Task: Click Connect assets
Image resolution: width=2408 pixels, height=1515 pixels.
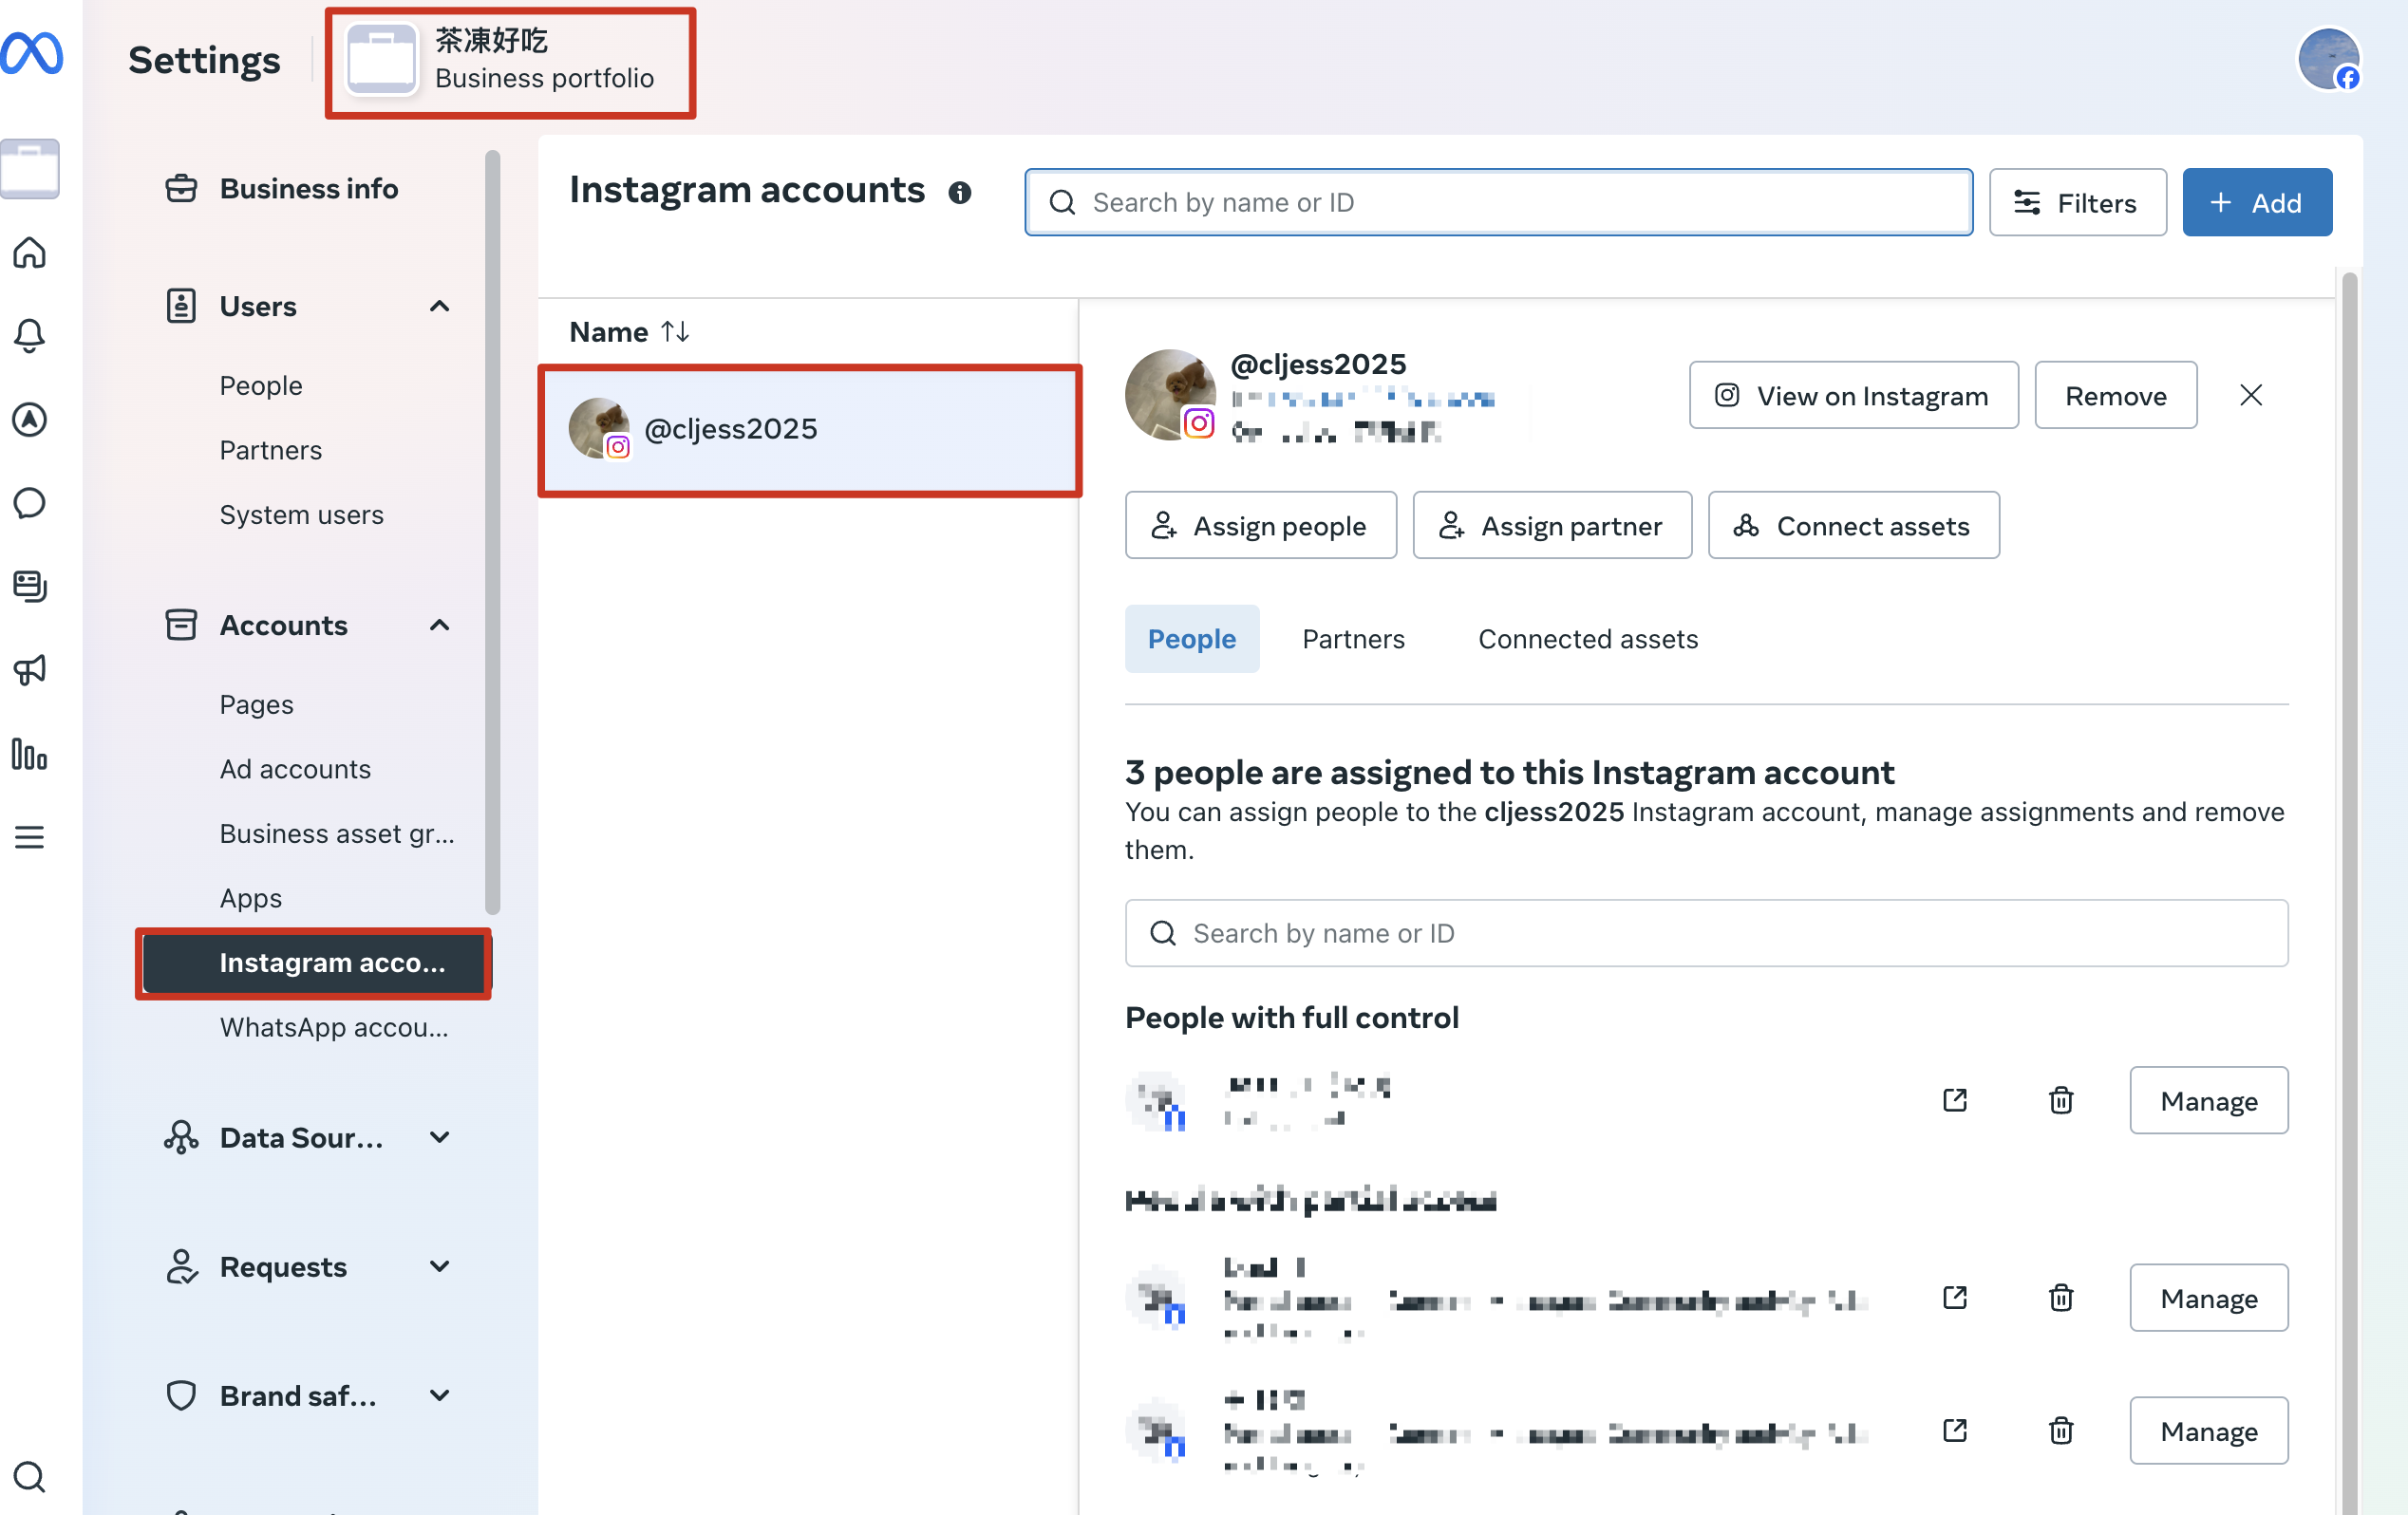Action: pos(1853,525)
